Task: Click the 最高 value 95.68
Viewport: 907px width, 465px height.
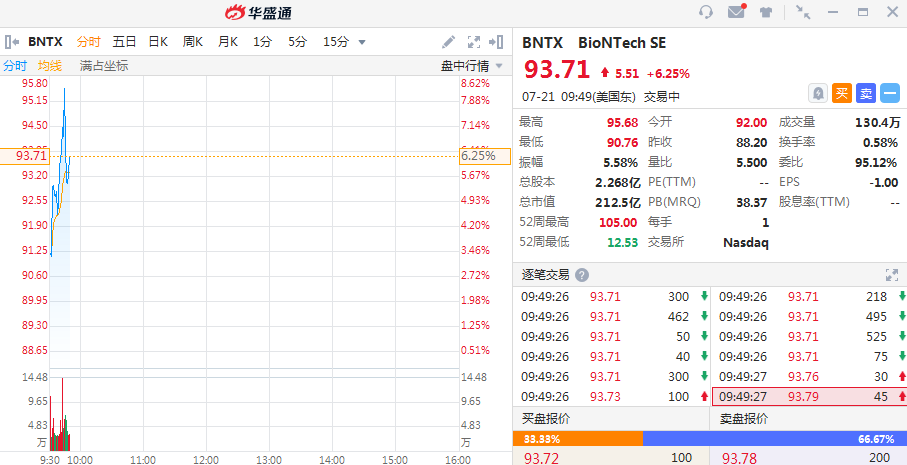Action: (622, 123)
